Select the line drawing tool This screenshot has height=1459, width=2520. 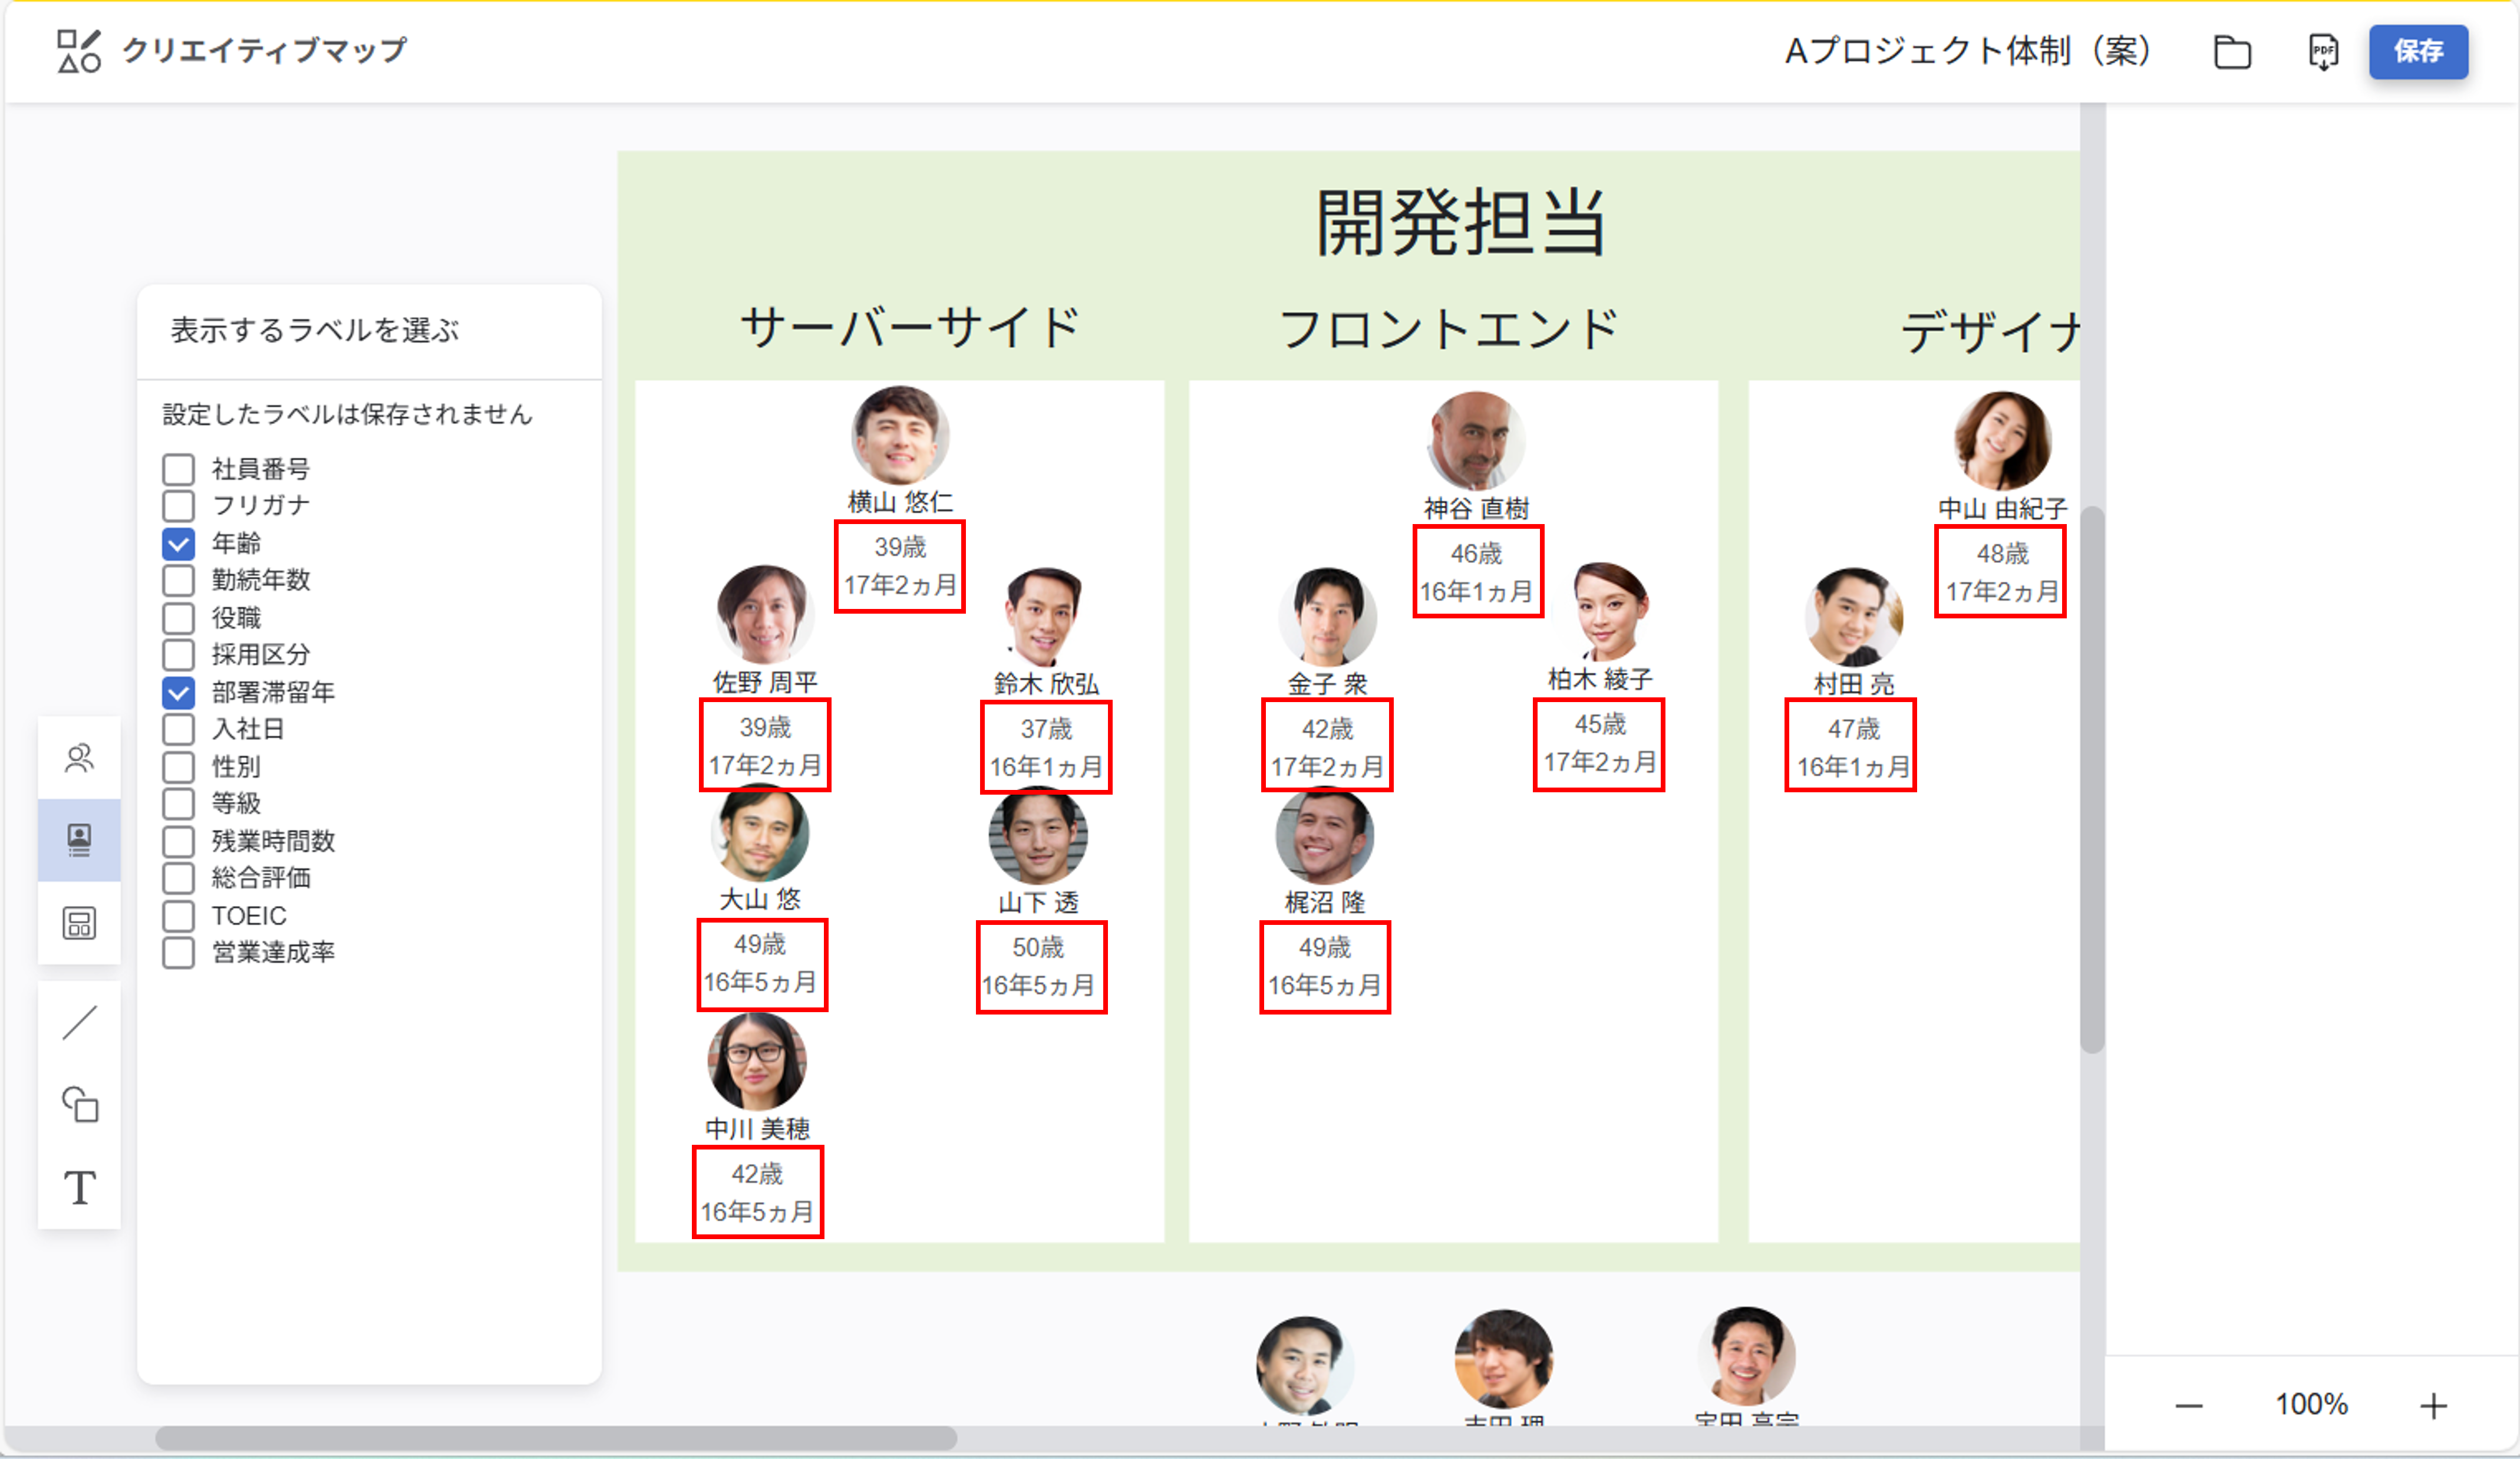[x=80, y=1022]
